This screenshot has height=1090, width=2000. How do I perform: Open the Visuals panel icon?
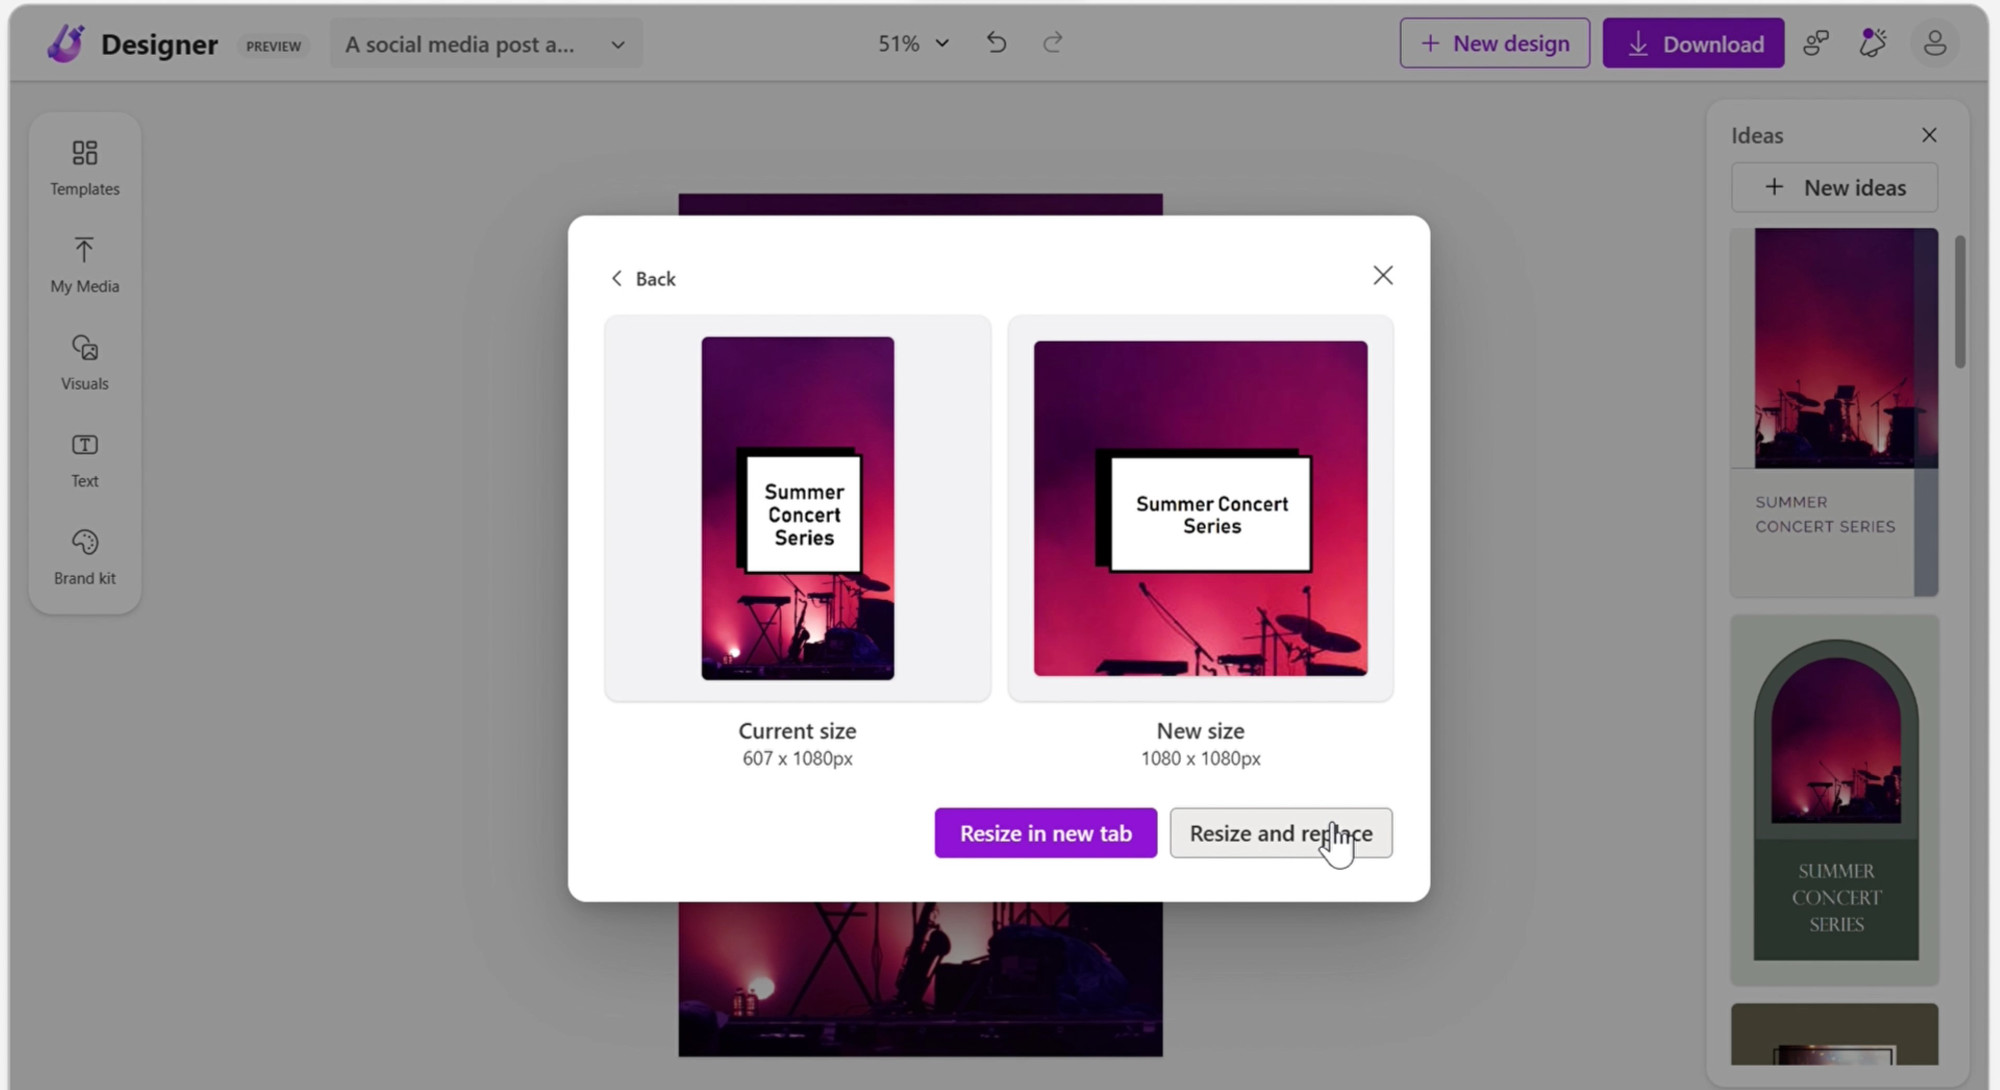click(x=84, y=348)
